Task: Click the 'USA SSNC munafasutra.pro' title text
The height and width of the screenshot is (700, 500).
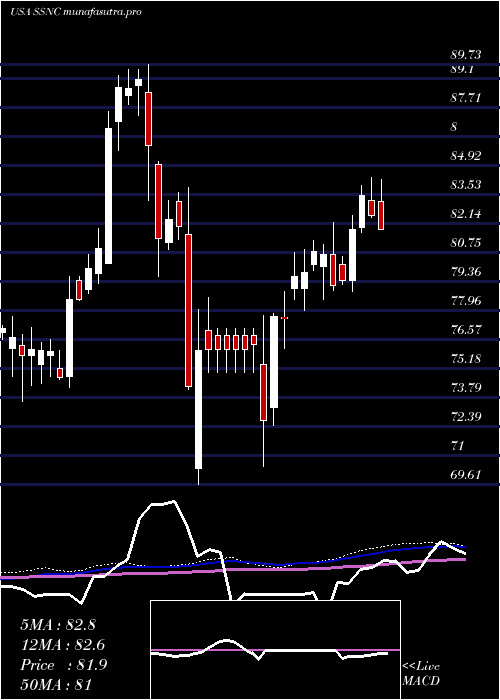Action: coord(75,12)
